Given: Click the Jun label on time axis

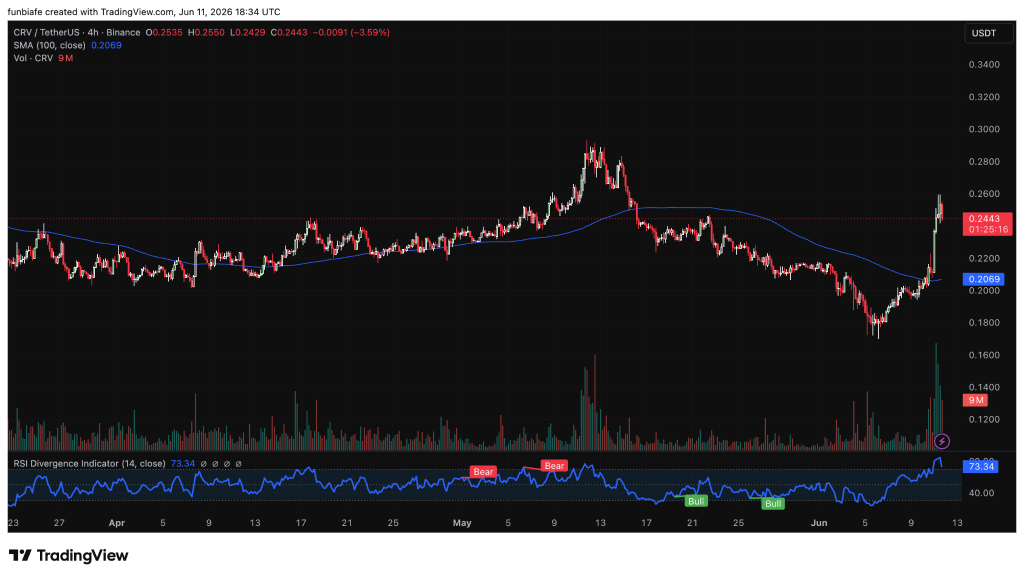Looking at the screenshot, I should point(818,523).
